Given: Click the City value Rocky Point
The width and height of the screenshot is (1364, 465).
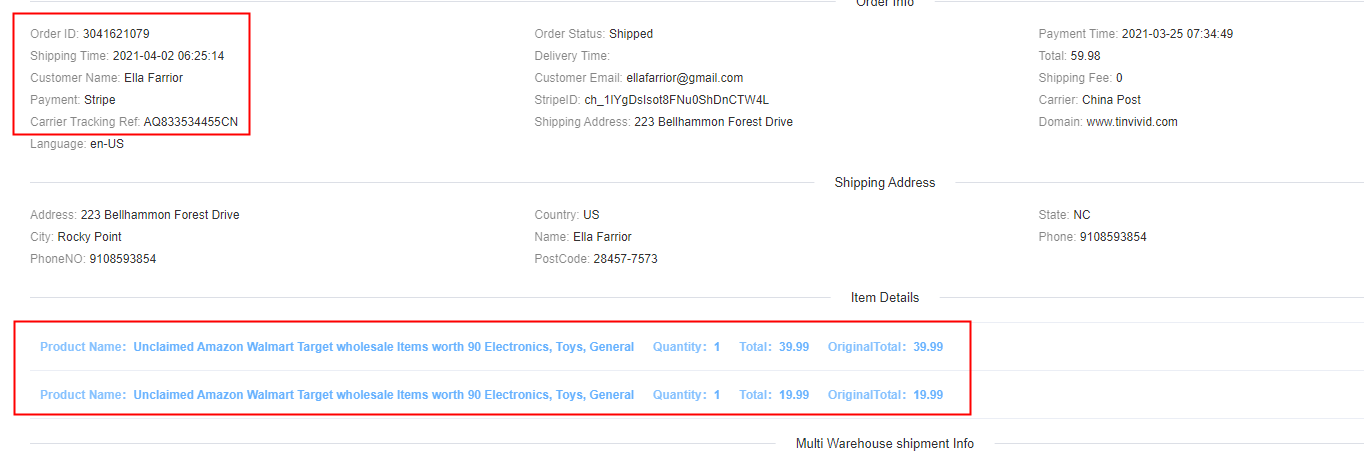Looking at the screenshot, I should pos(89,237).
